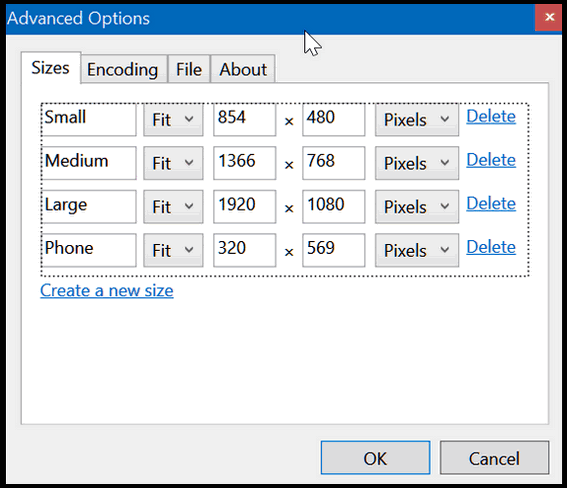The image size is (567, 488).
Task: Dismiss dialog with the Cancel button
Action: 494,458
